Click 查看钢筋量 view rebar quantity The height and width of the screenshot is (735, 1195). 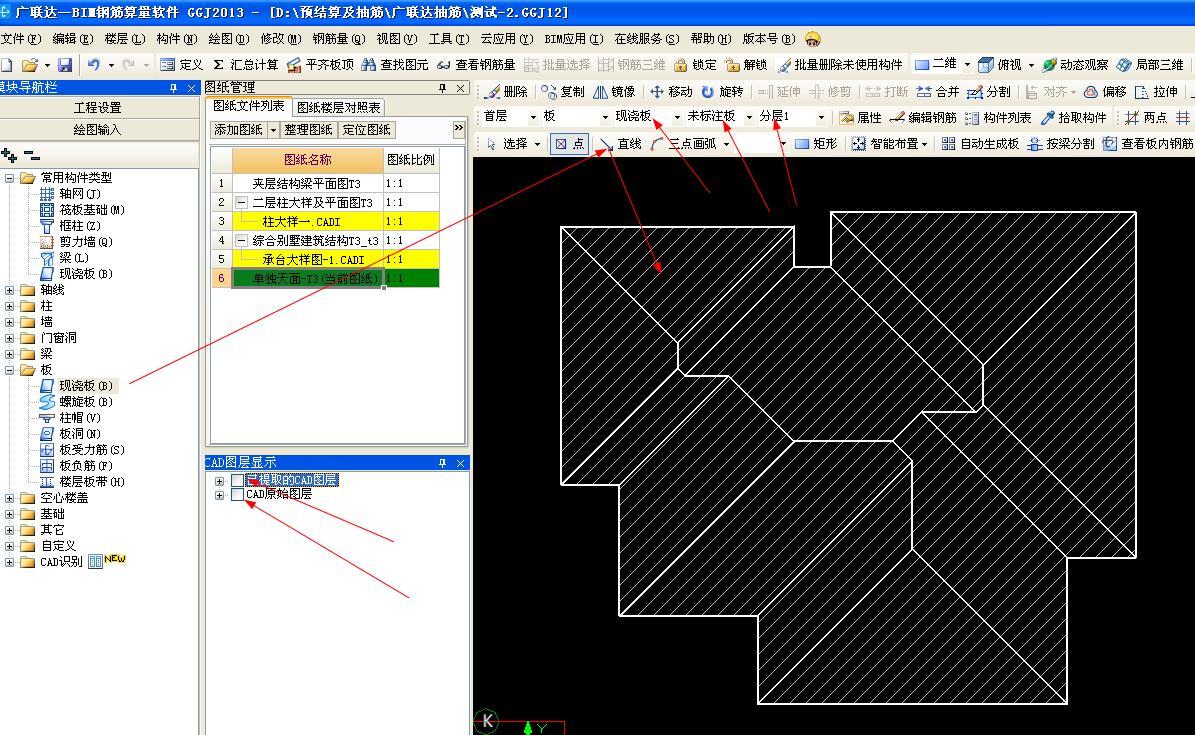tap(476, 65)
